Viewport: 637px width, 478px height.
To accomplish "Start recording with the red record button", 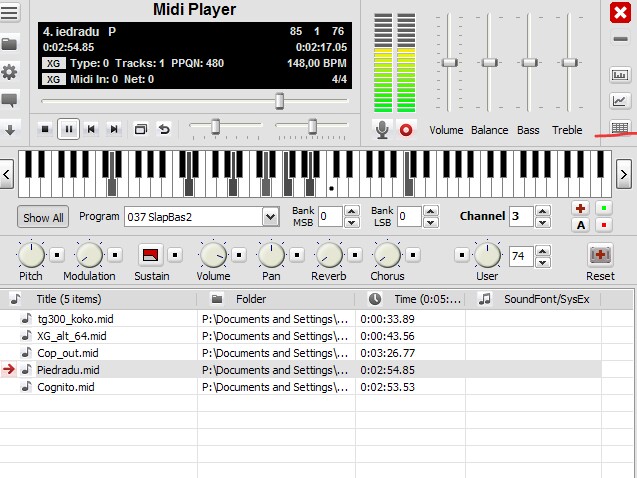I will tap(406, 130).
